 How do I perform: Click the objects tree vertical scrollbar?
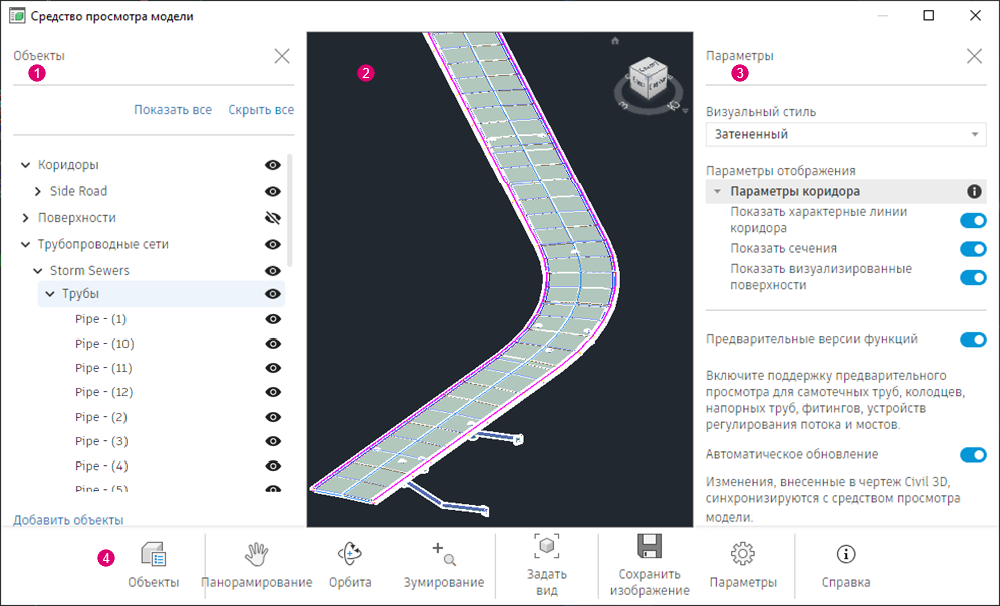[291, 211]
